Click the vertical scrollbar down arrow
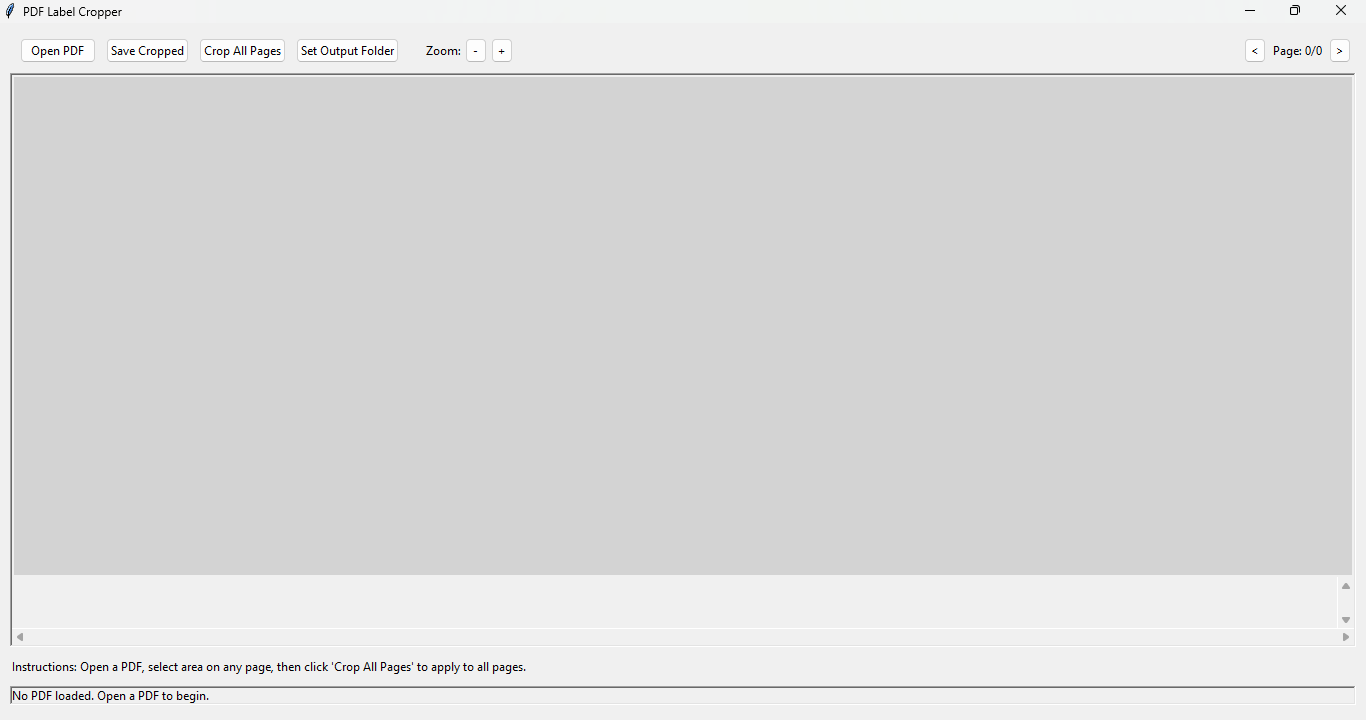Viewport: 1366px width, 720px height. click(1346, 620)
